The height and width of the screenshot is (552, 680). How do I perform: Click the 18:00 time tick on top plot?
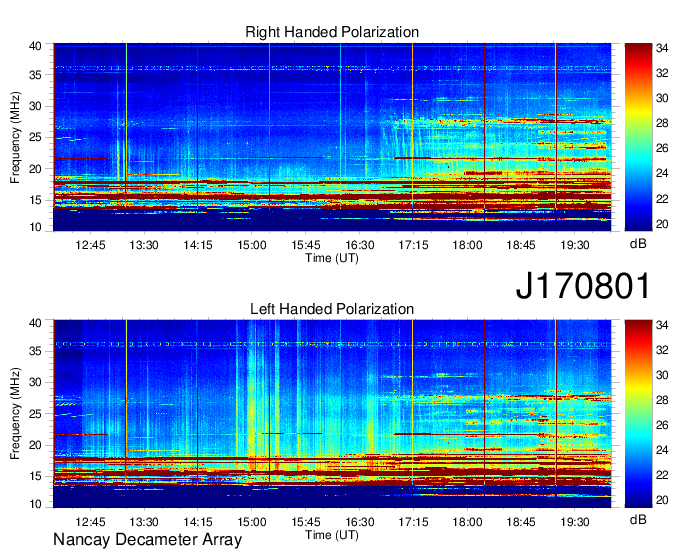coord(467,245)
